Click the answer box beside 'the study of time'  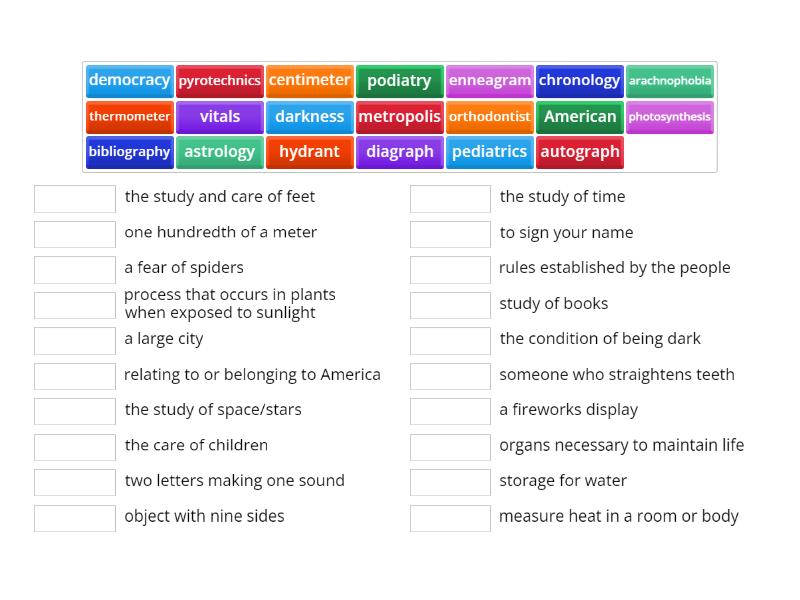click(x=449, y=198)
